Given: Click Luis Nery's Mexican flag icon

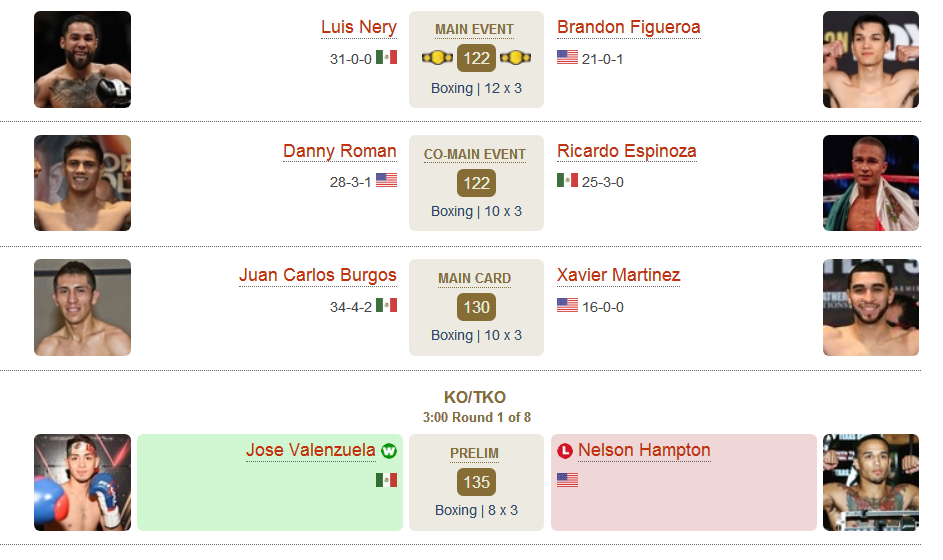Looking at the screenshot, I should point(386,57).
